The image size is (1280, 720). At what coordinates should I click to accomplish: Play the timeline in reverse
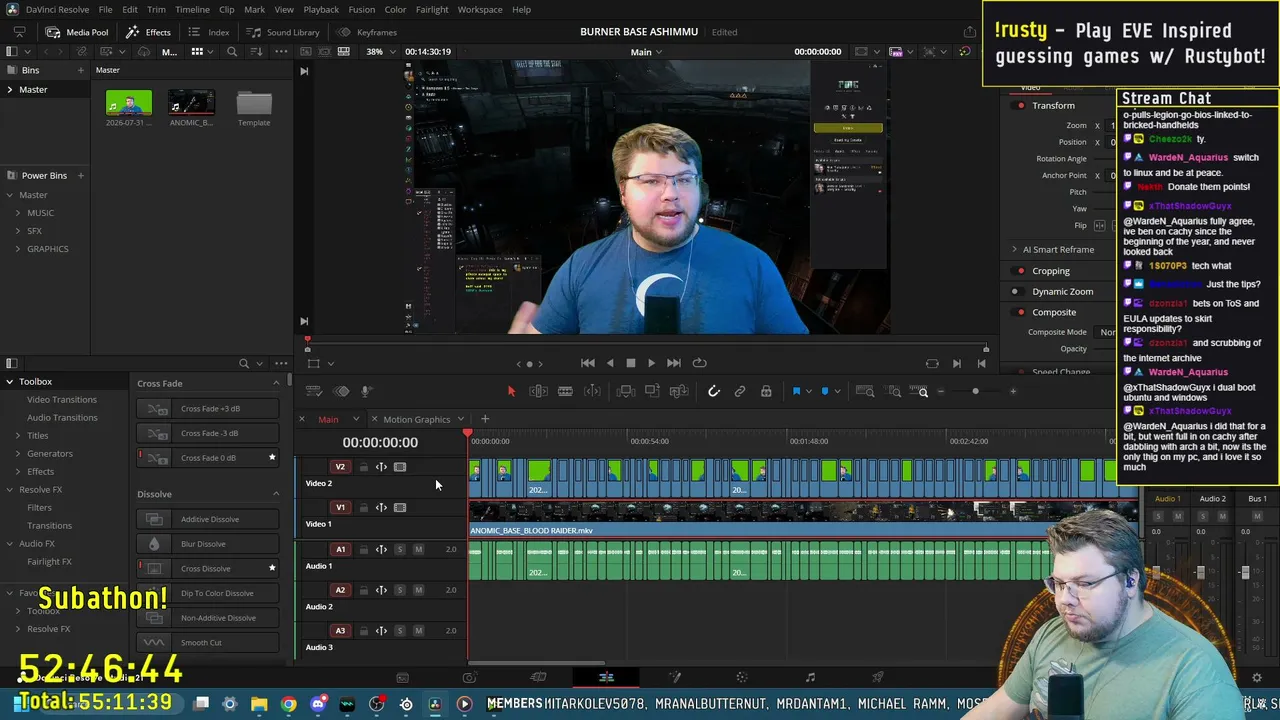point(610,363)
